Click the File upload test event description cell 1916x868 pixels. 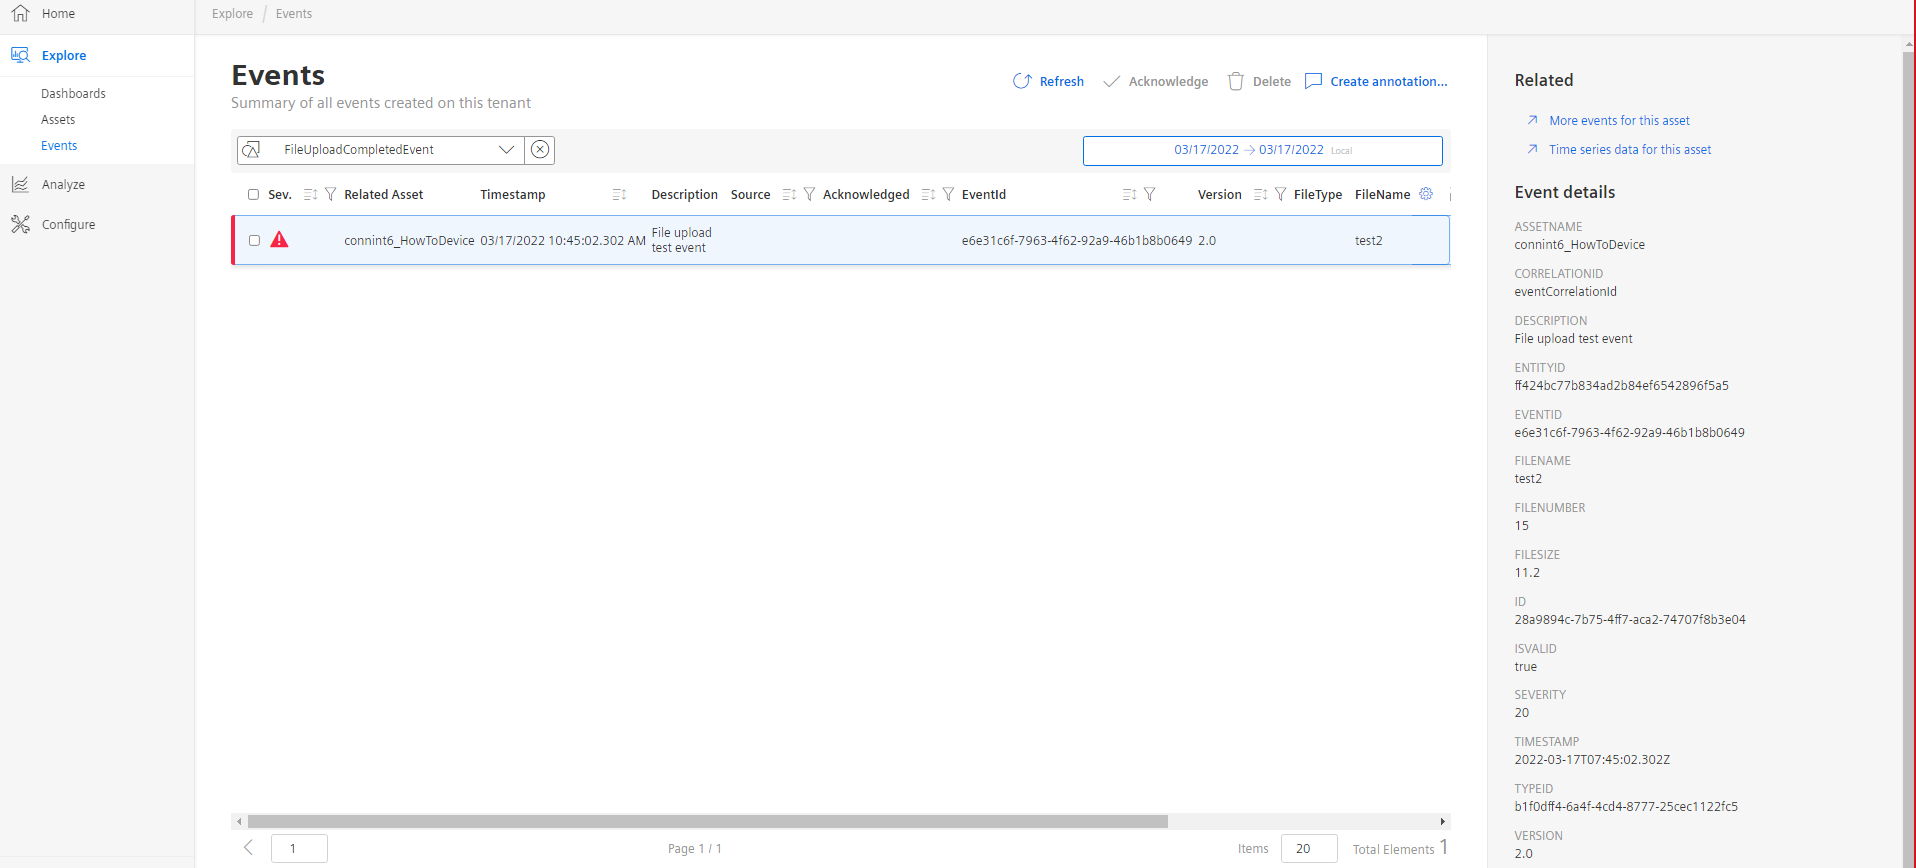[x=681, y=240]
